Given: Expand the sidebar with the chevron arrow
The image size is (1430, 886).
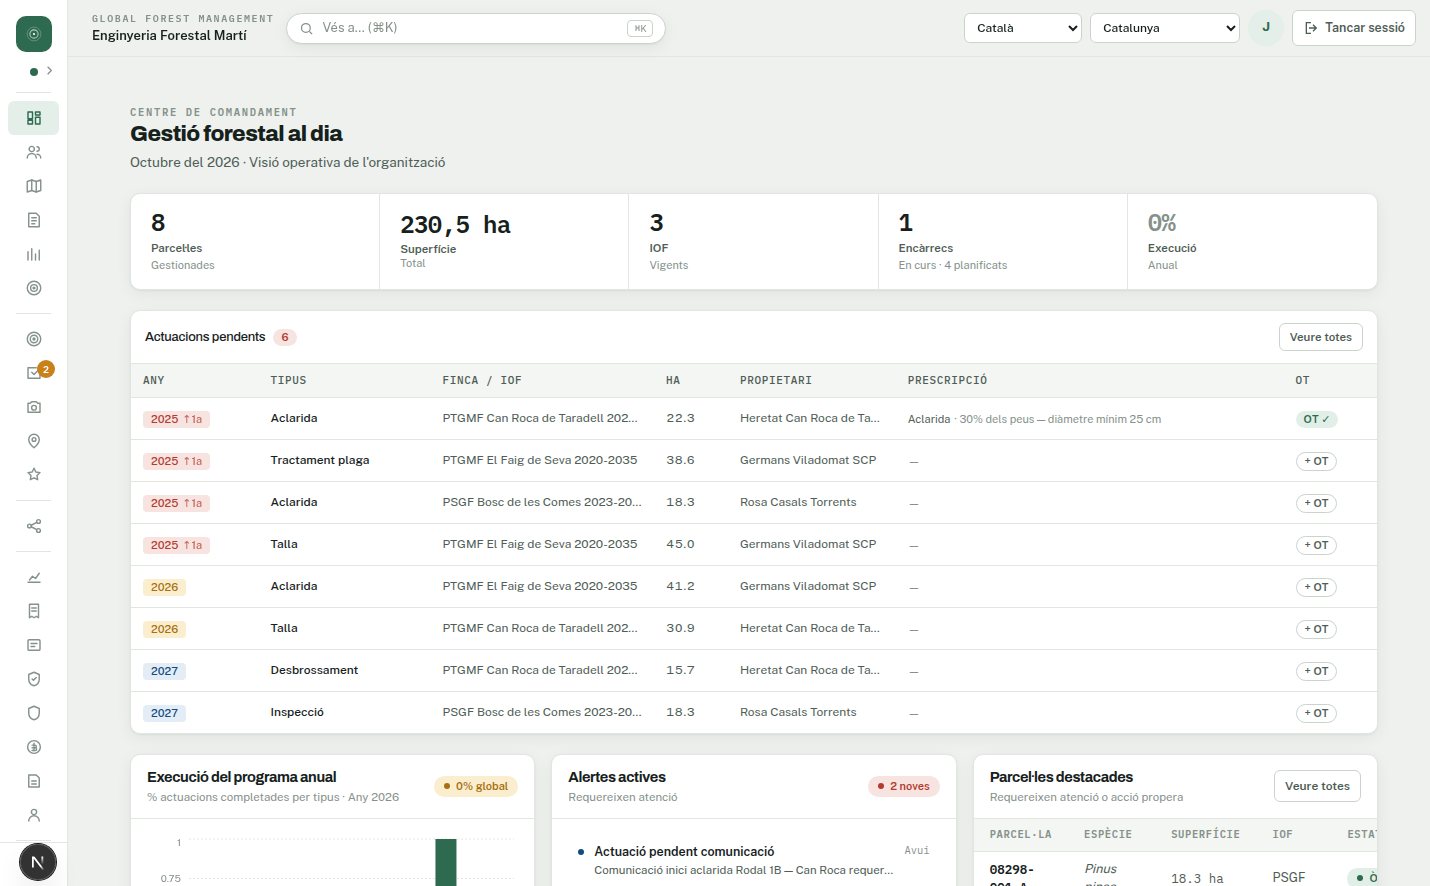Looking at the screenshot, I should [49, 71].
